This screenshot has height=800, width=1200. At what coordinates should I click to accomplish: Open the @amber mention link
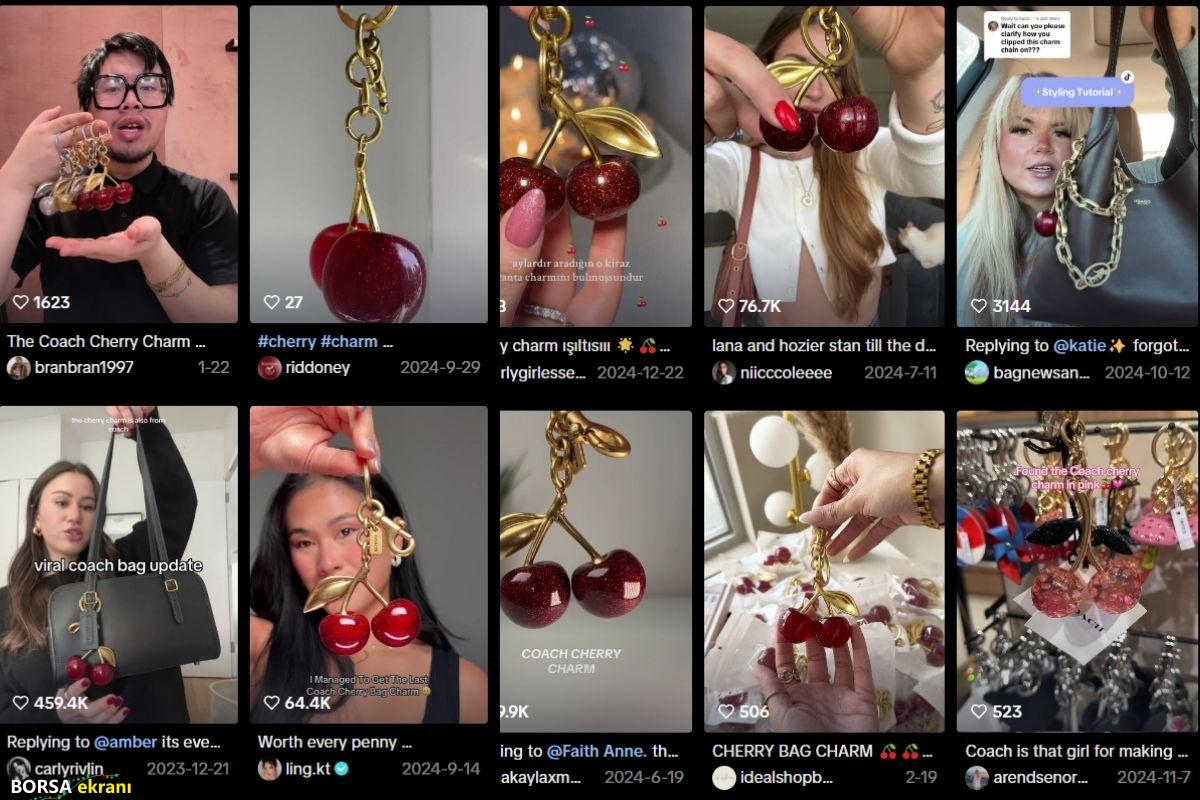coord(124,742)
